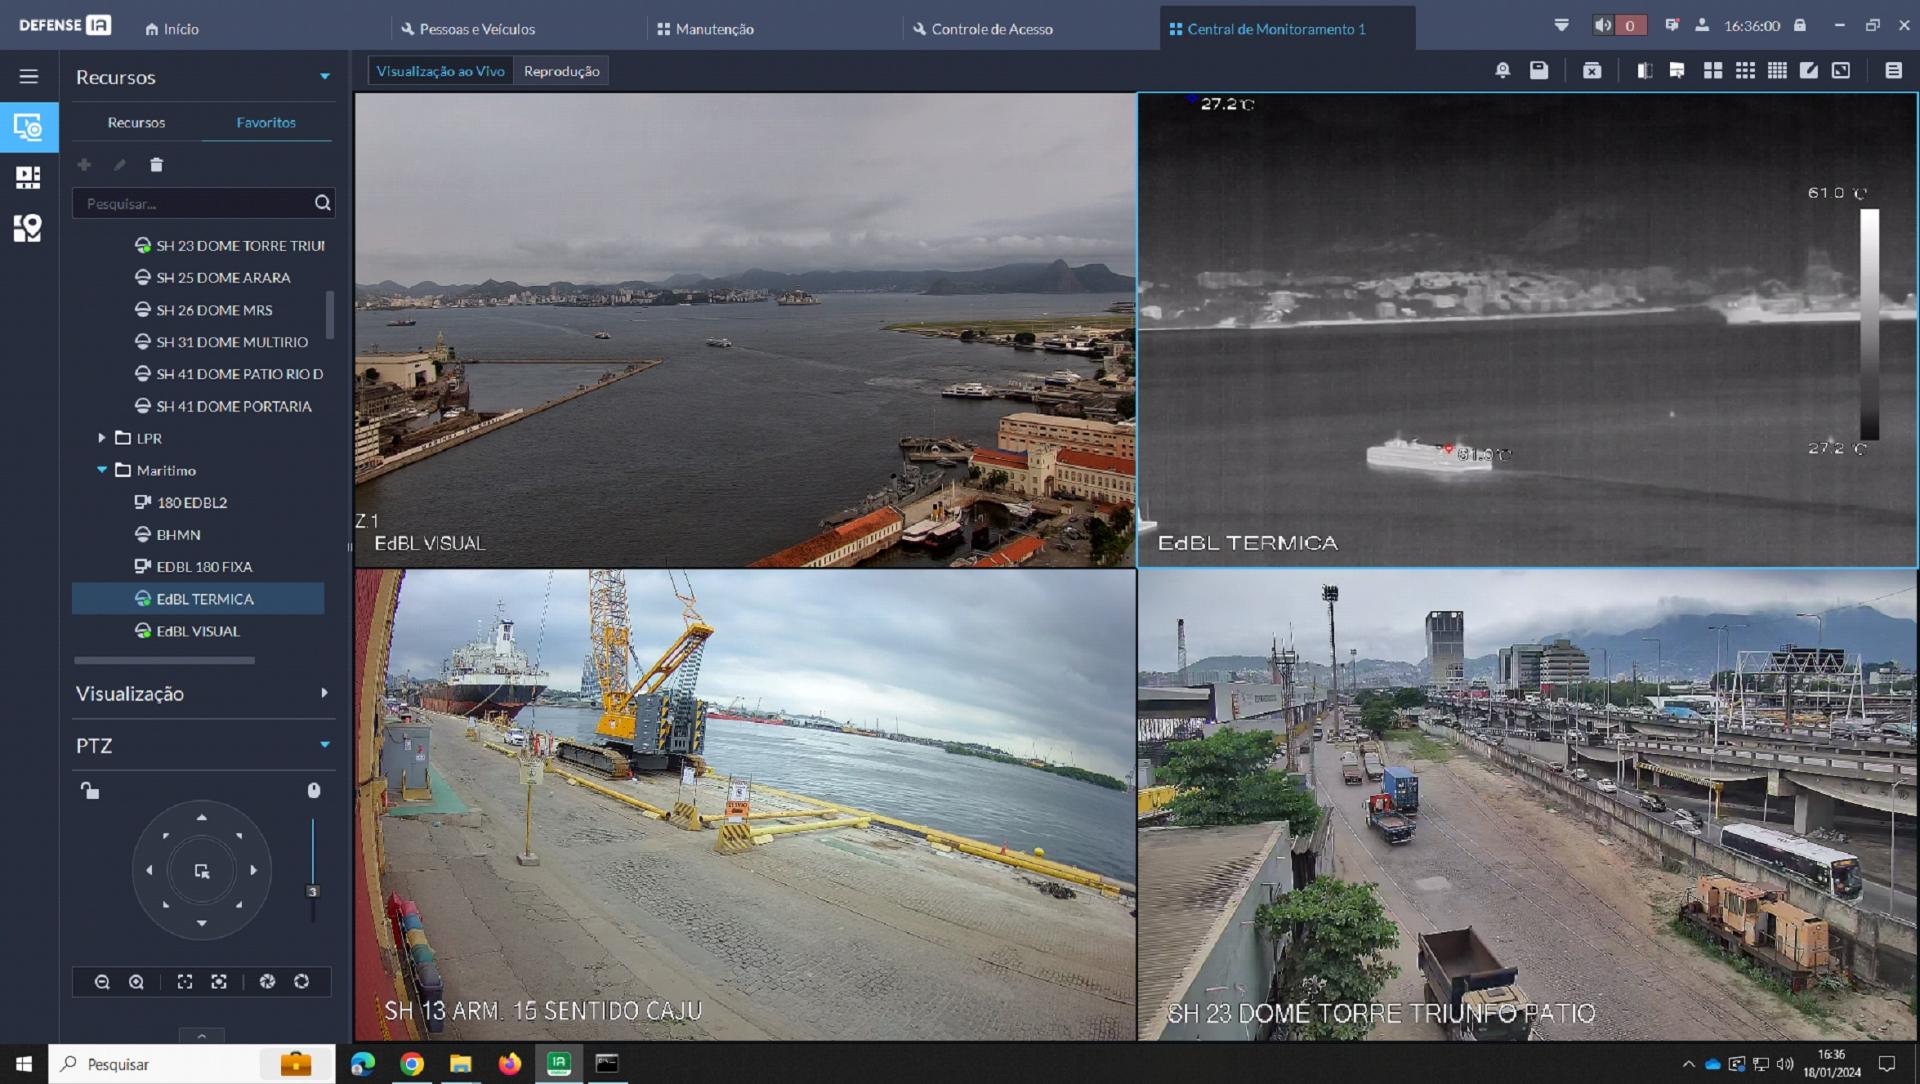Image resolution: width=1920 pixels, height=1084 pixels.
Task: Enter full screen video mode
Action: (1841, 70)
